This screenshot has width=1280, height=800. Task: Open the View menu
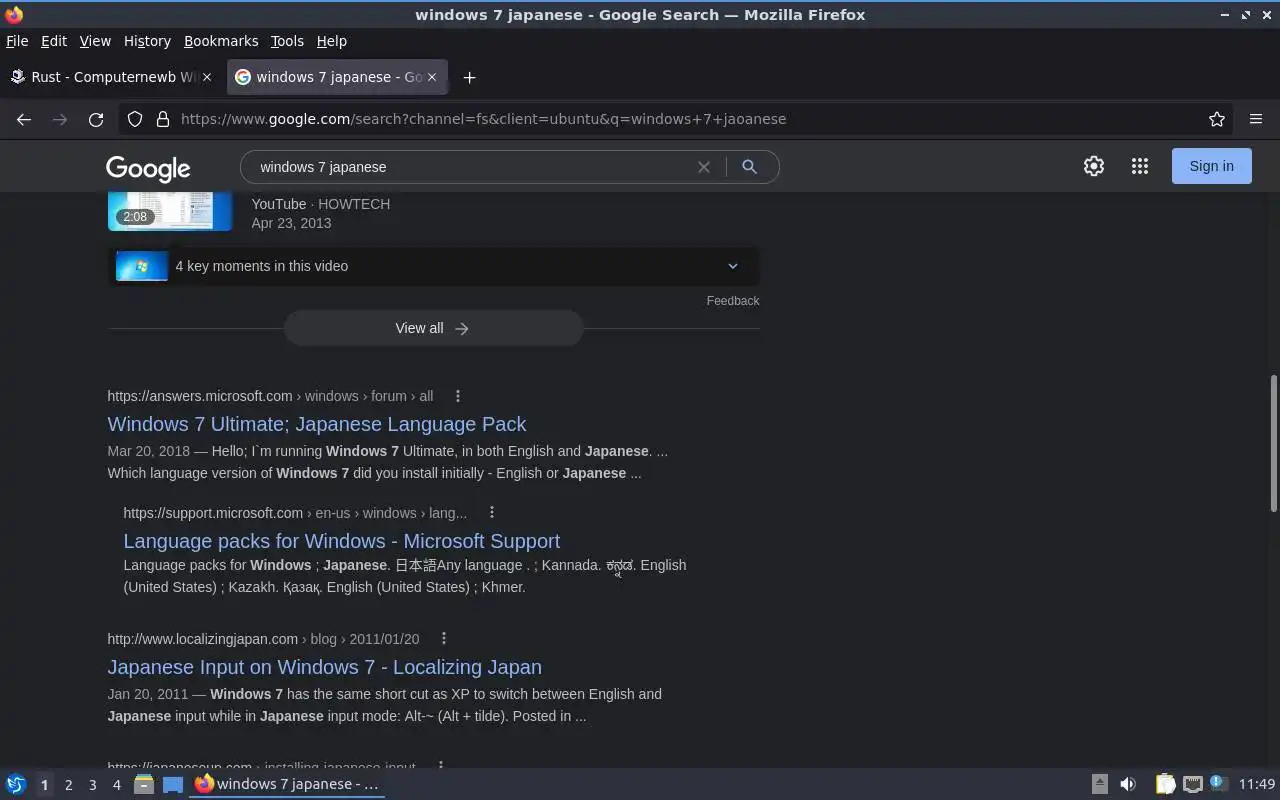pyautogui.click(x=95, y=41)
